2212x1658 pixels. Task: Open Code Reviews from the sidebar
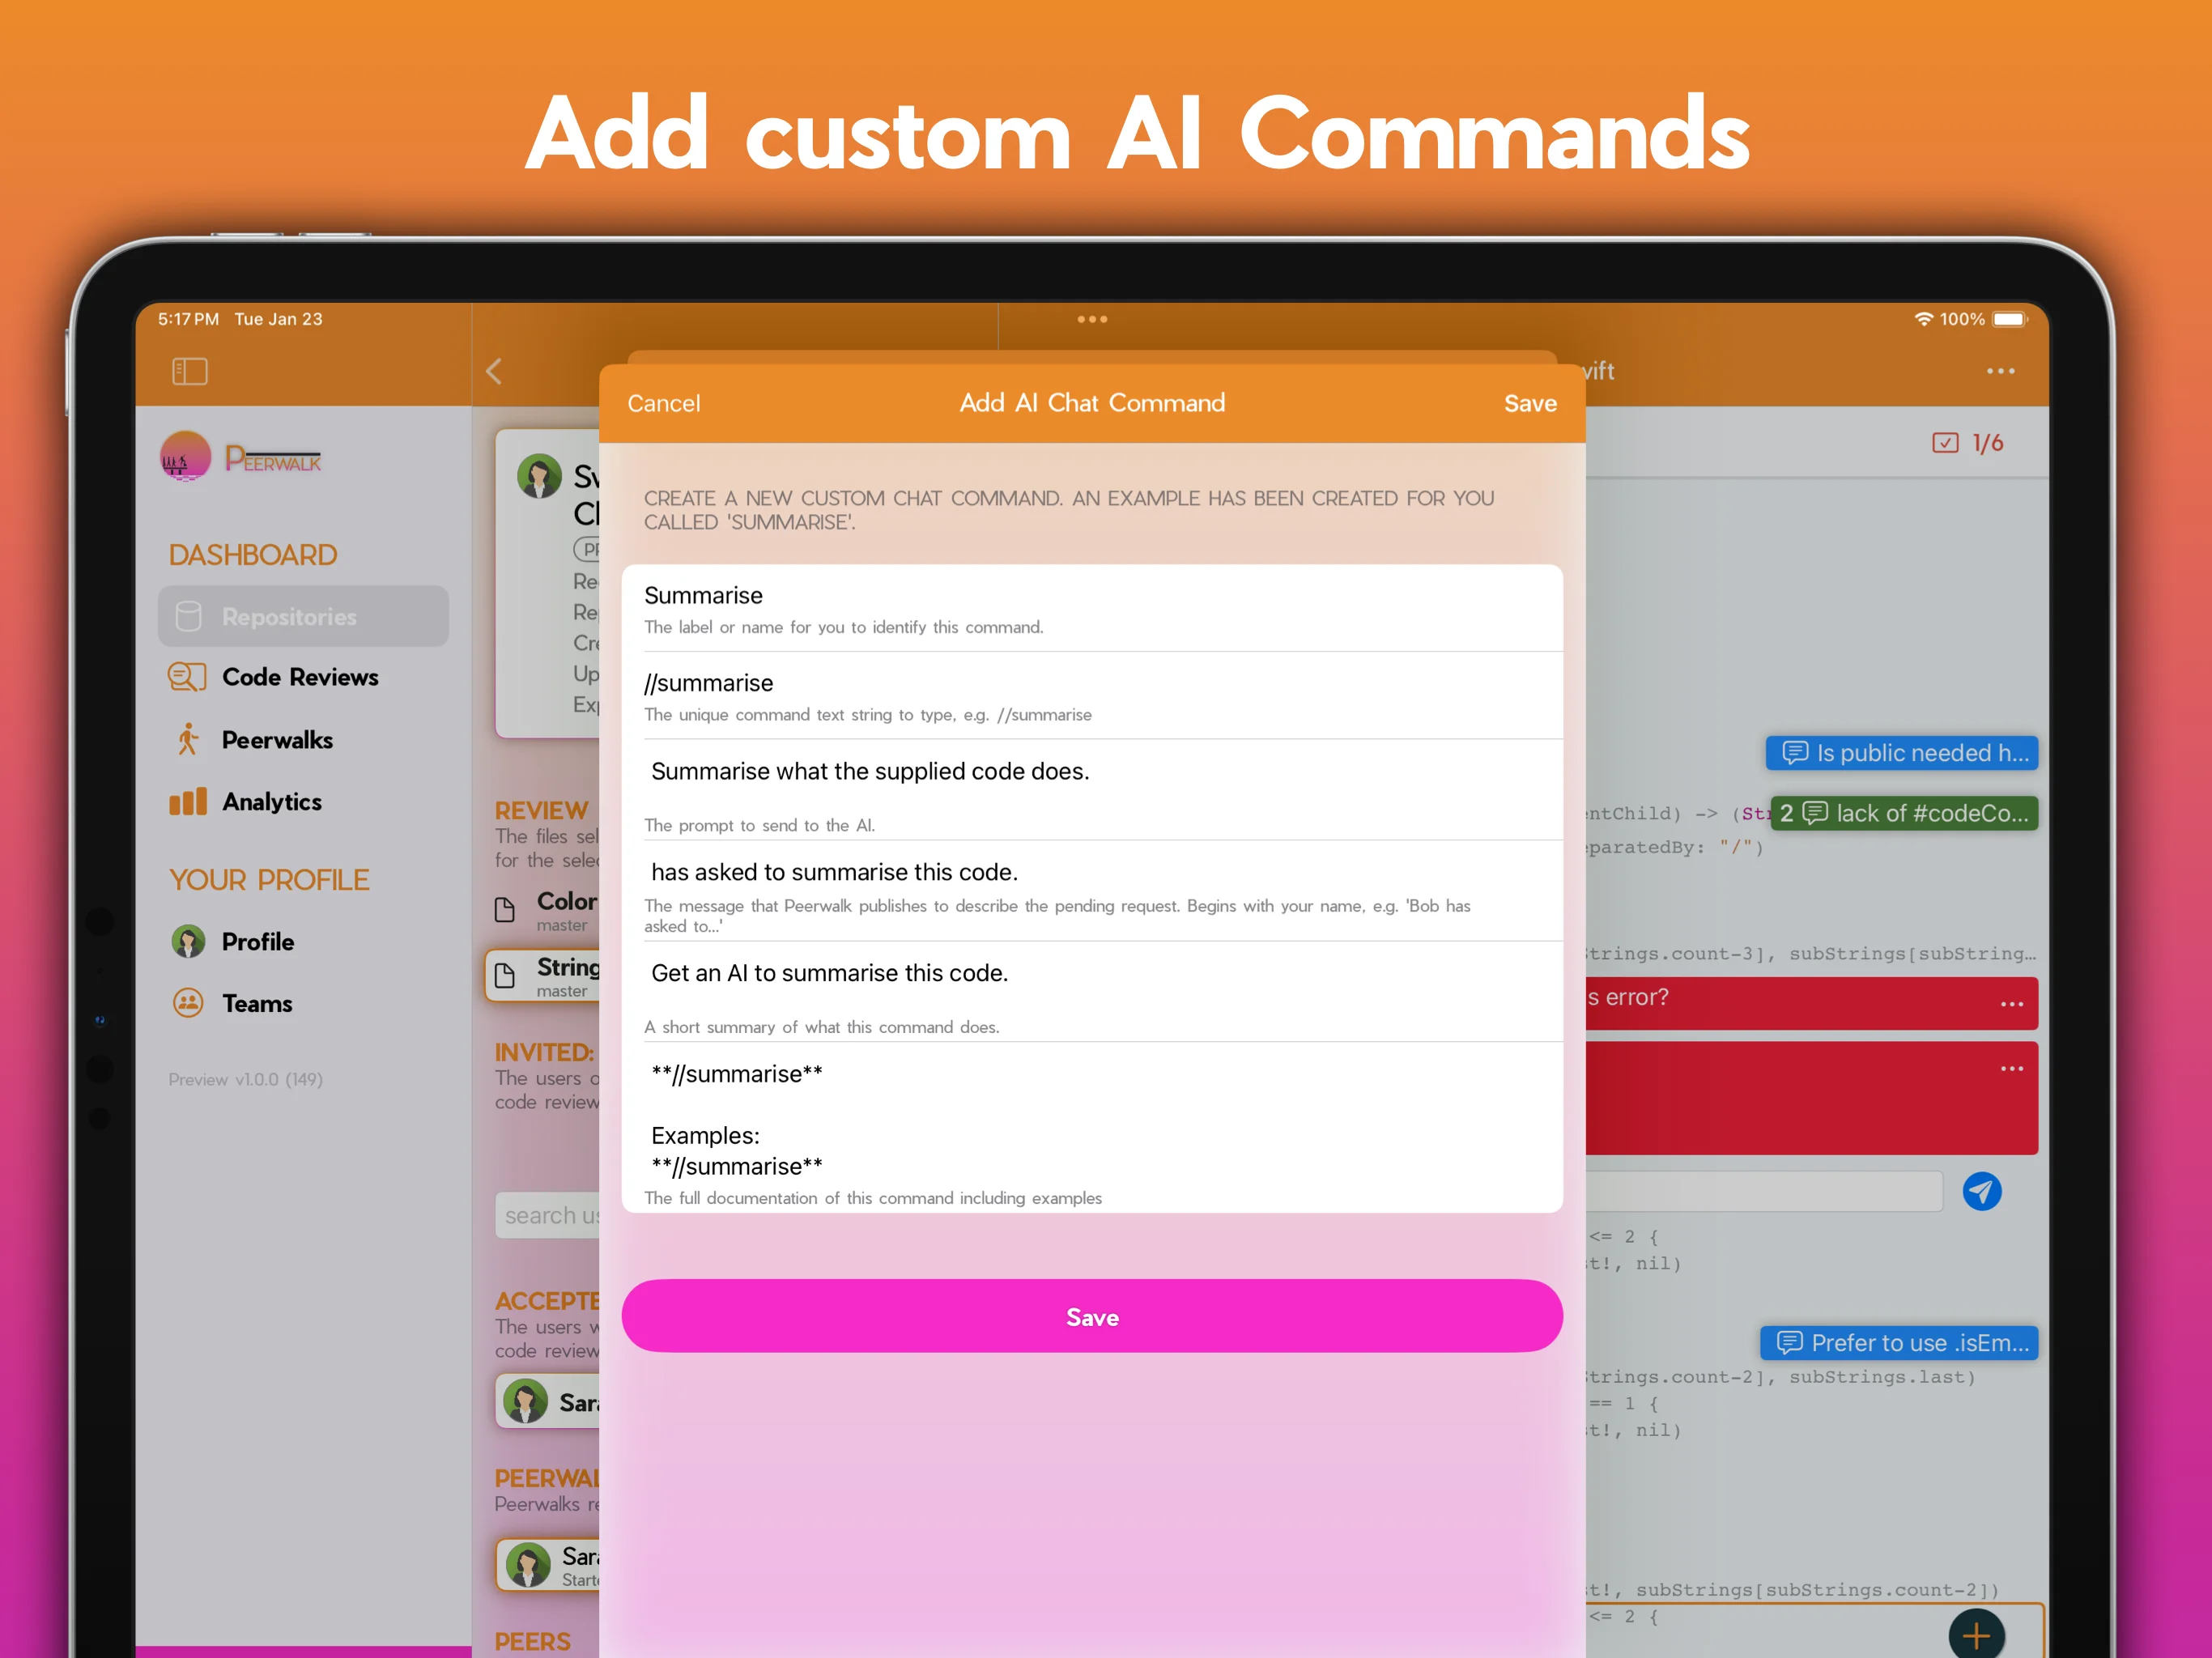pyautogui.click(x=299, y=677)
